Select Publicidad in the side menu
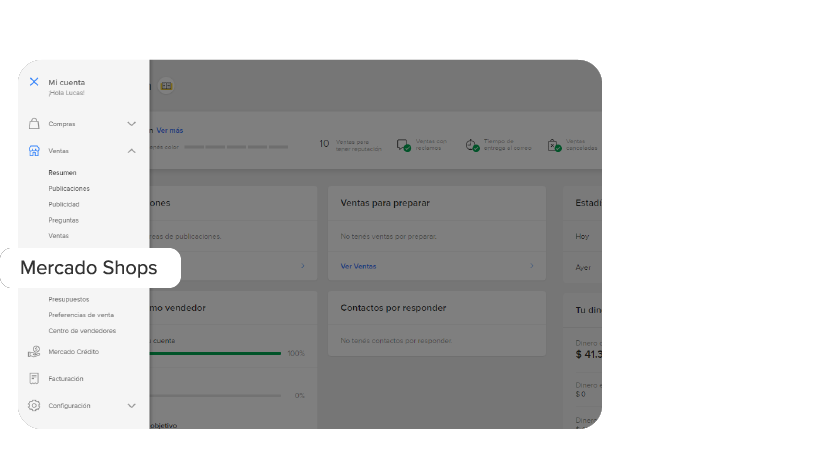The width and height of the screenshot is (818, 450). click(64, 204)
